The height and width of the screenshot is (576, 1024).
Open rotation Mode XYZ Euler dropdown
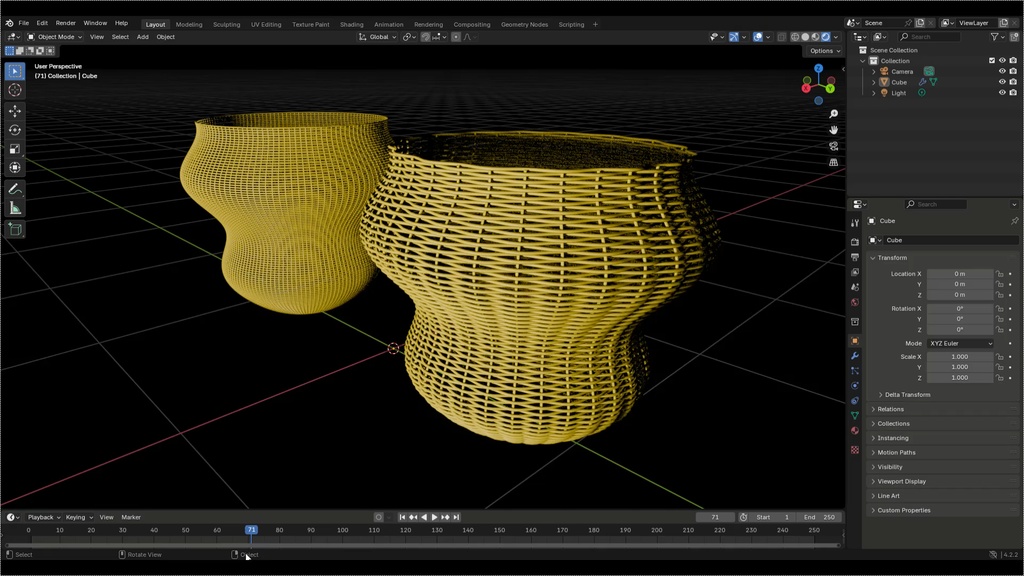click(960, 344)
